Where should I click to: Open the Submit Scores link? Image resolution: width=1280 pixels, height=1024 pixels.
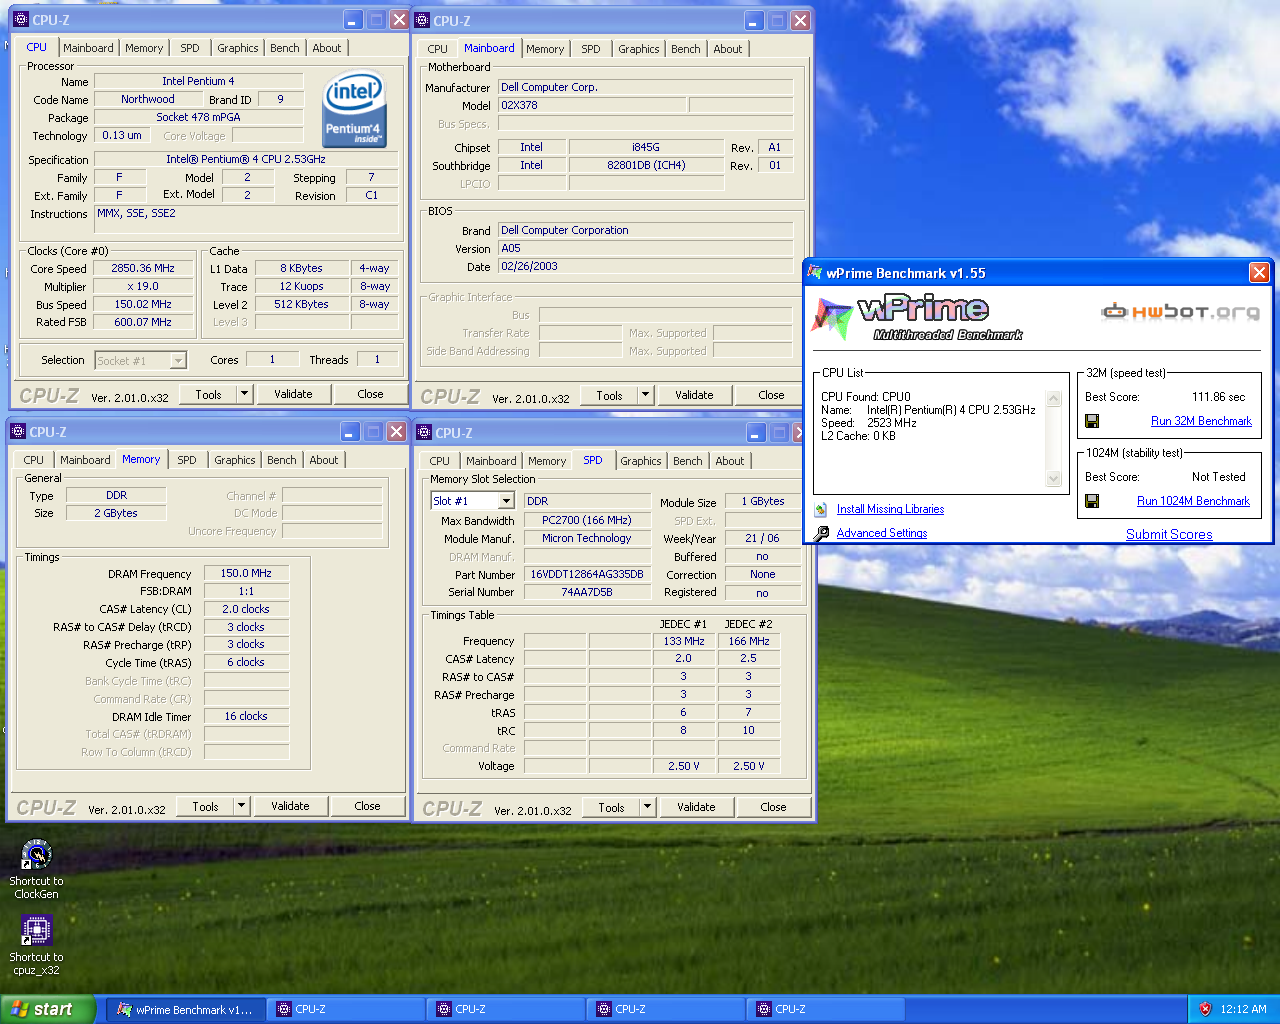(x=1169, y=534)
